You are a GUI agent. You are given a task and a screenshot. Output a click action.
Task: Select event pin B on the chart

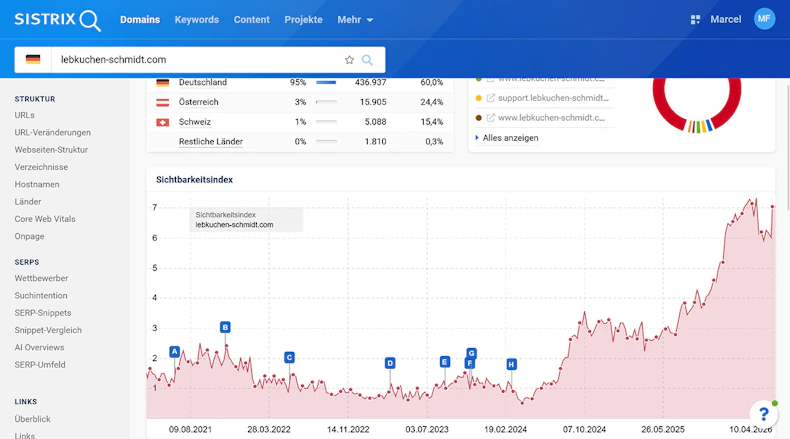(225, 327)
